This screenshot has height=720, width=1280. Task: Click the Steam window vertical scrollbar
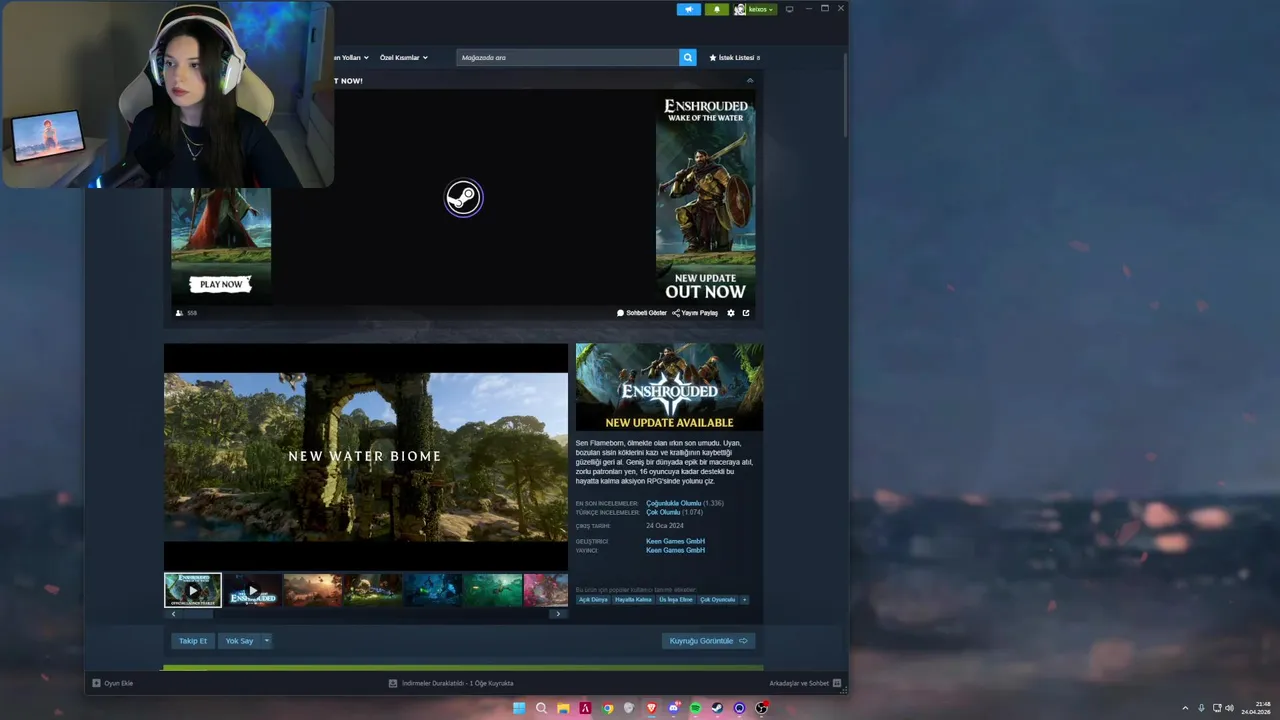(845, 95)
